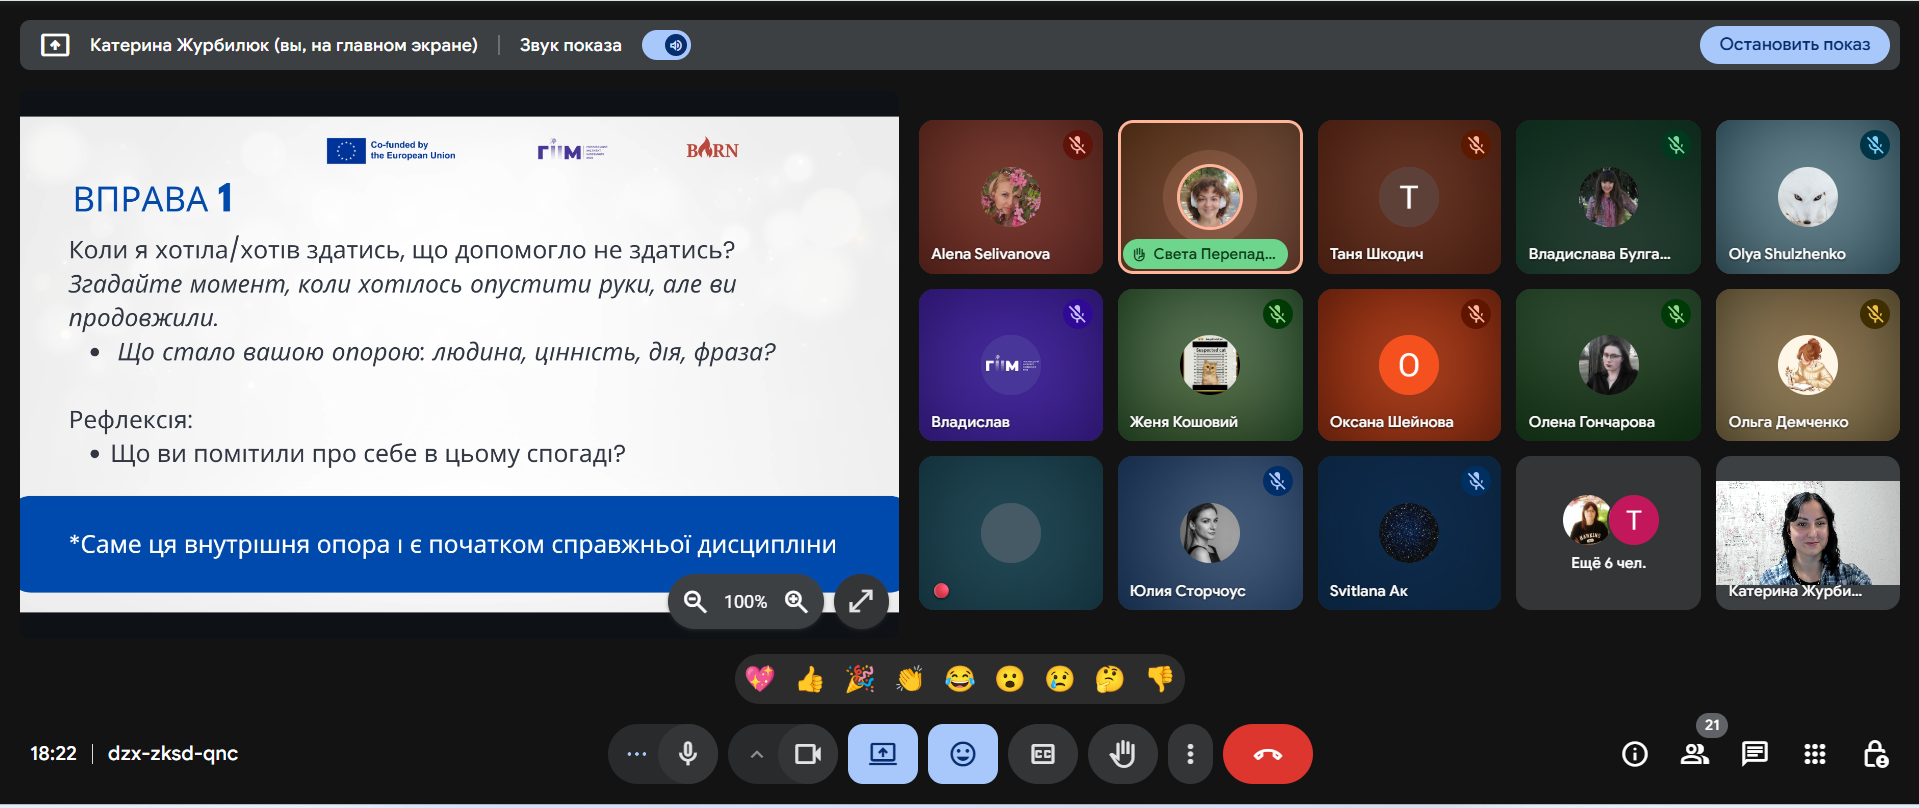The width and height of the screenshot is (1919, 808).
Task: Open the activities grid icon
Action: click(x=1814, y=754)
